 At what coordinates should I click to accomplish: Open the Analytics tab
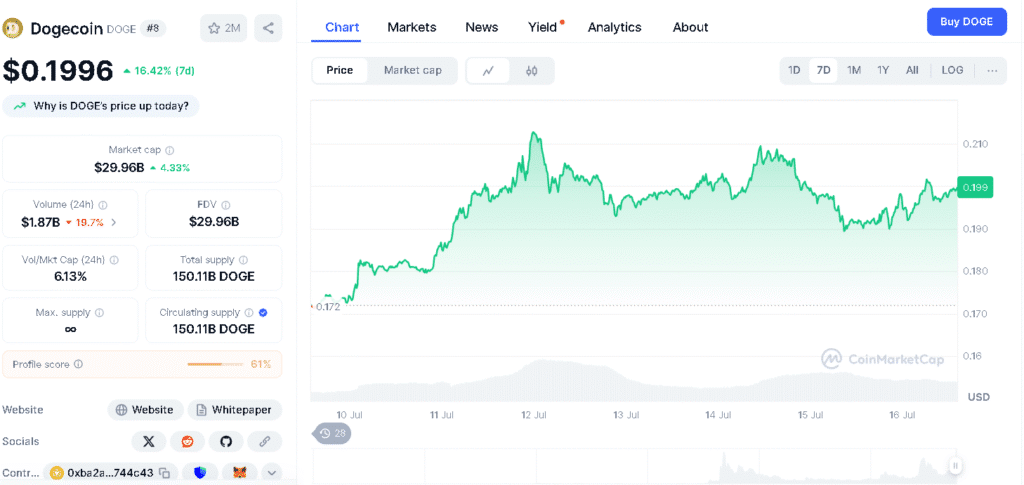coord(614,27)
